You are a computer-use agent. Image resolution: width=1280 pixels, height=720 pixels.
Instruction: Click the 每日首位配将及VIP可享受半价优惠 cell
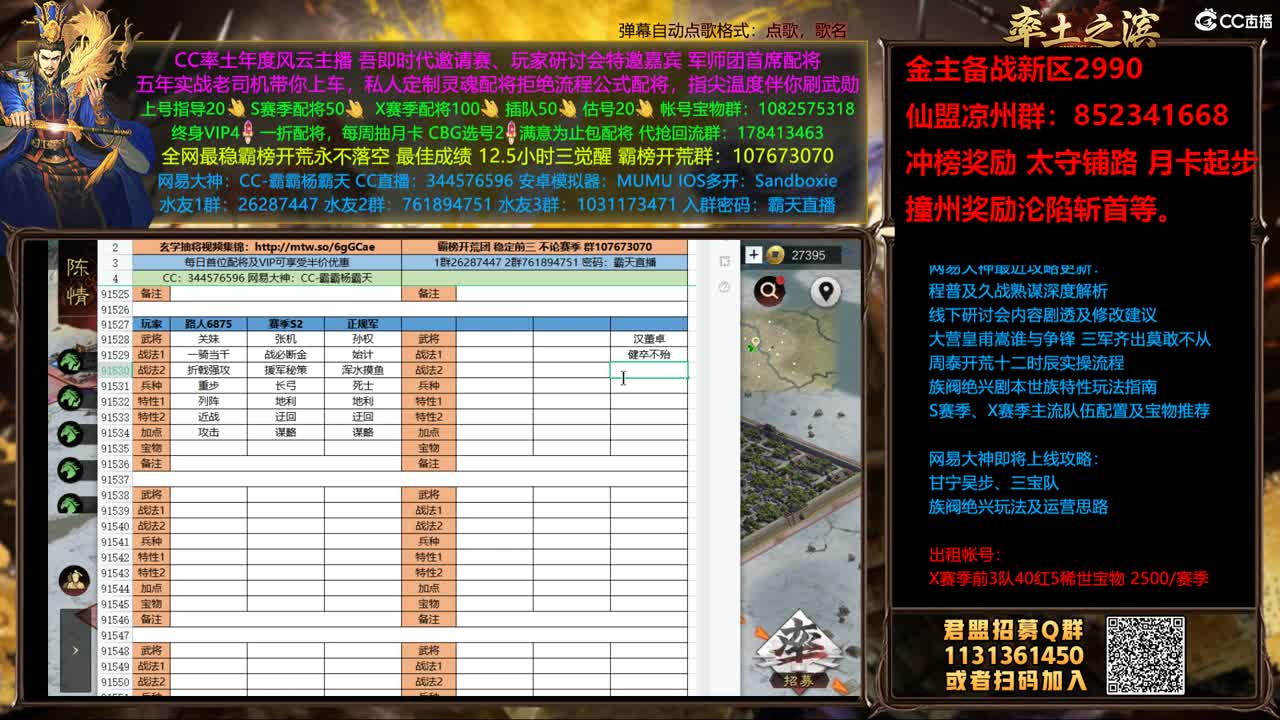(267, 262)
